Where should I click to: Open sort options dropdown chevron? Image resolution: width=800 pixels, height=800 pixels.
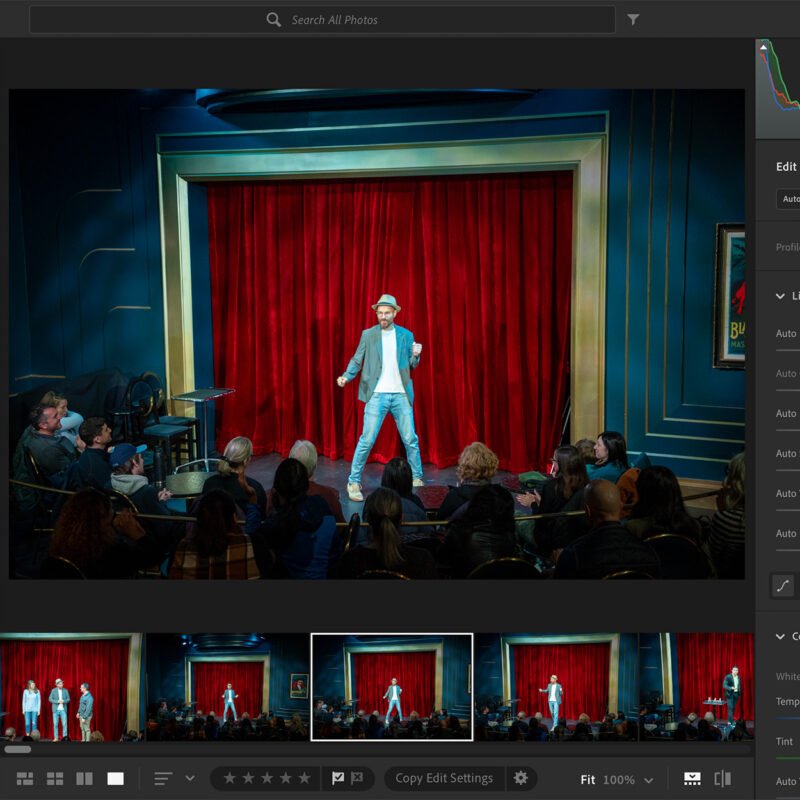pyautogui.click(x=190, y=779)
